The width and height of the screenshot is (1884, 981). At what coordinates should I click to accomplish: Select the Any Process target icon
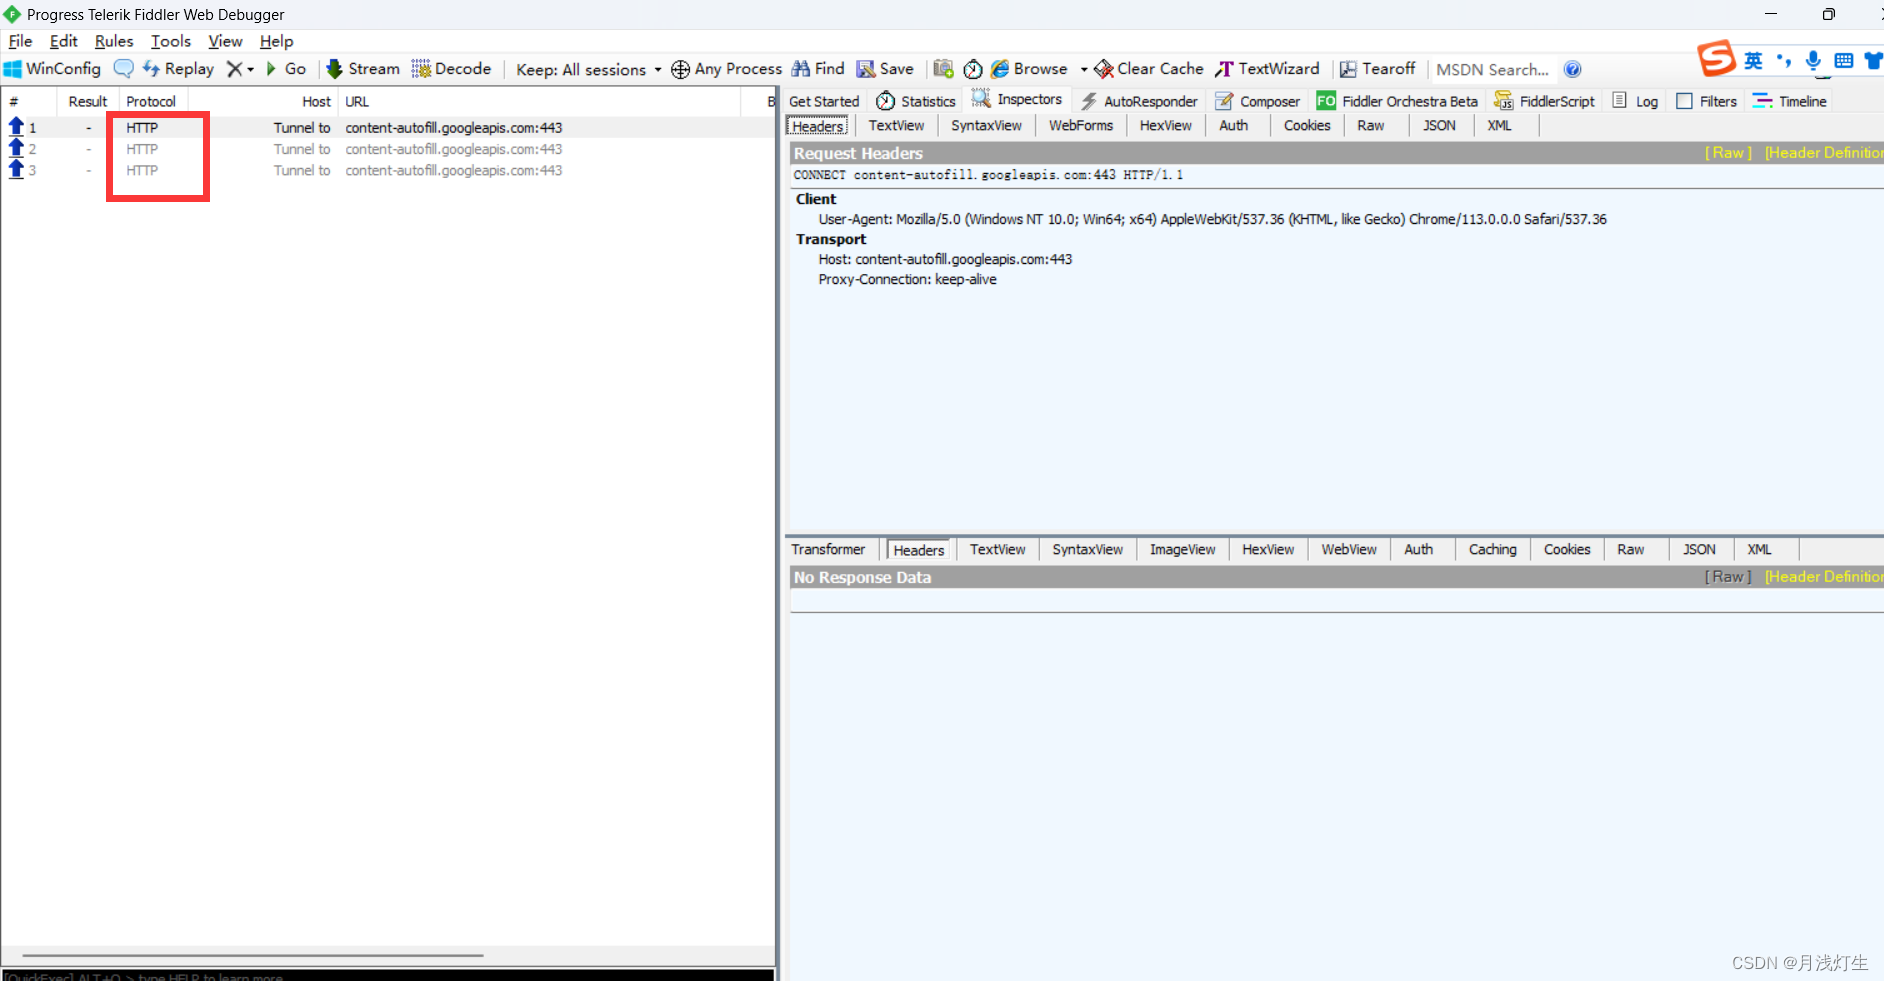click(x=680, y=69)
